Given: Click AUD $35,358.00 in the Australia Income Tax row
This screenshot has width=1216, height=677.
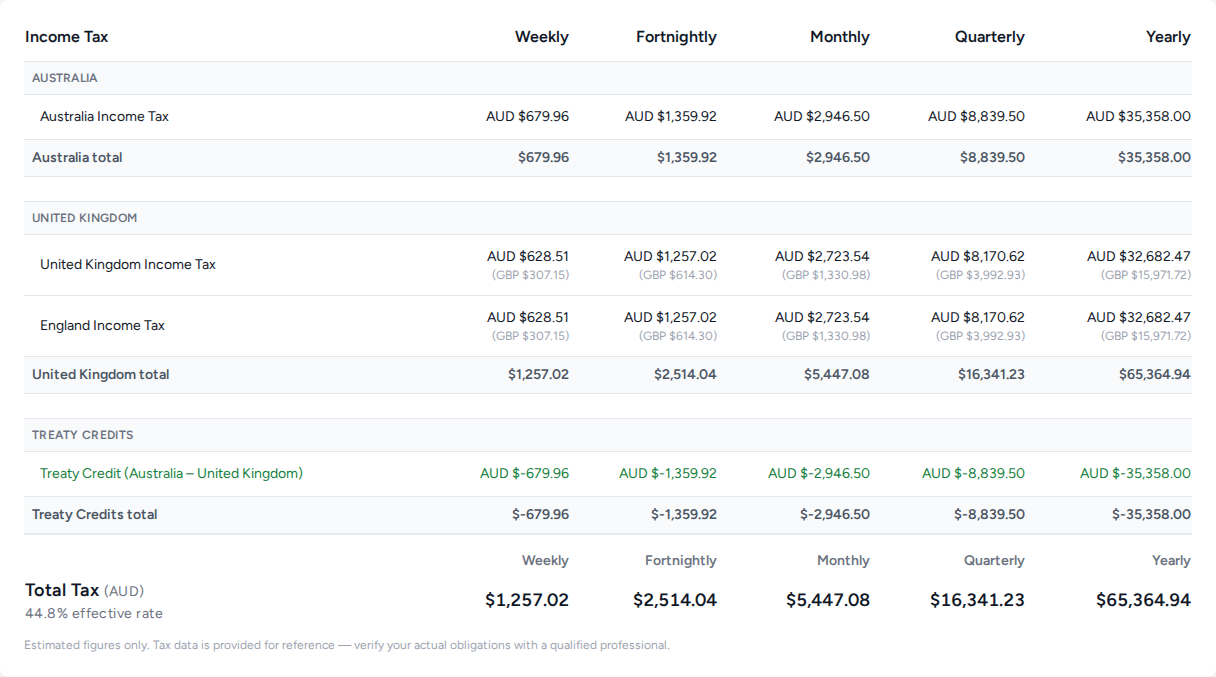Looking at the screenshot, I should [1138, 117].
